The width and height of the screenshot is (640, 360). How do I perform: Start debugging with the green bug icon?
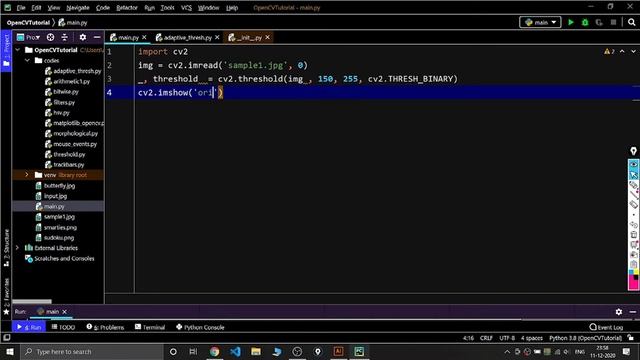pyautogui.click(x=585, y=22)
